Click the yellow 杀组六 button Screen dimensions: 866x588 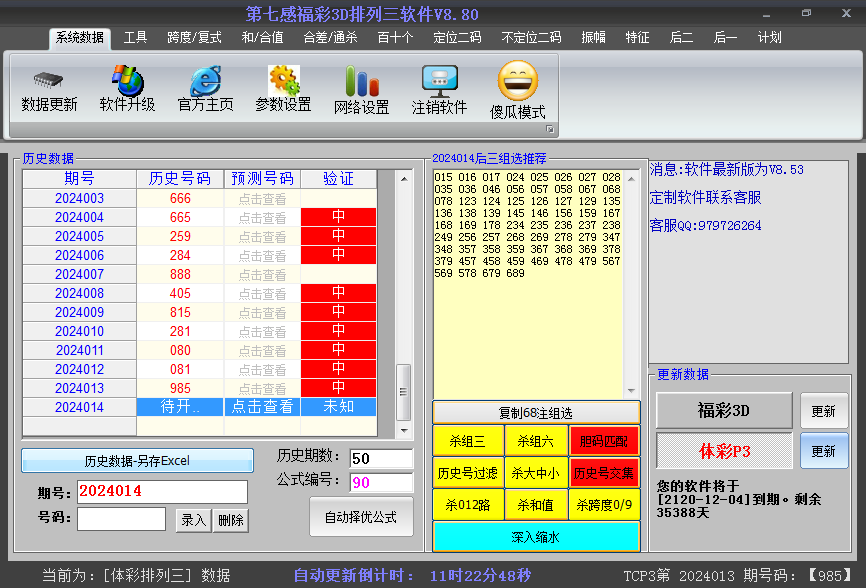click(x=536, y=441)
